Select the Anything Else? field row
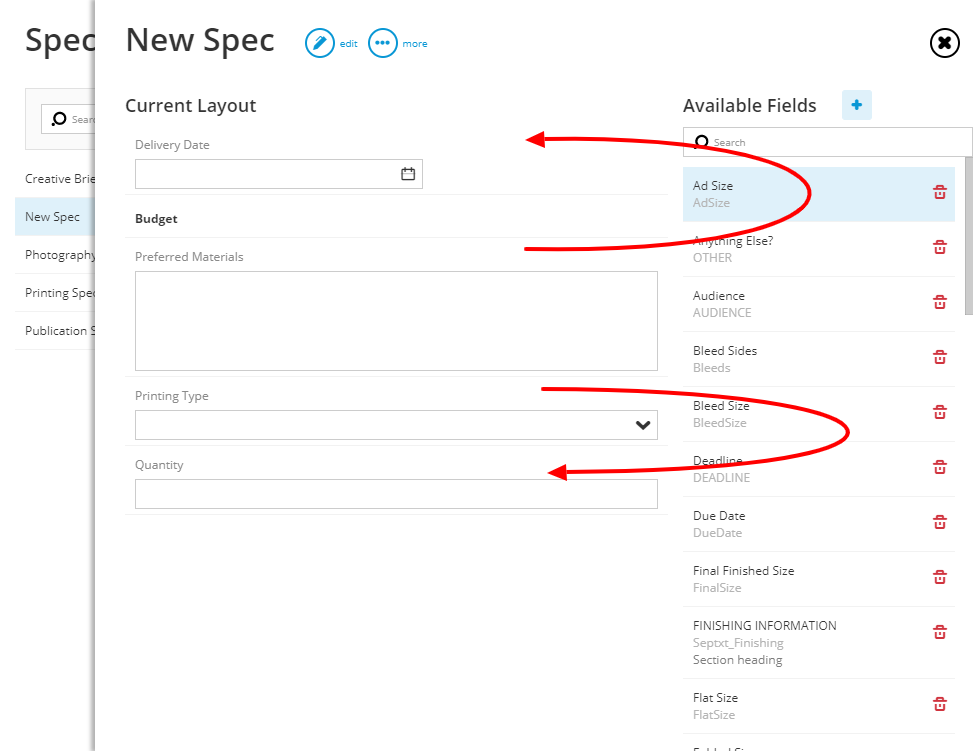Image resolution: width=978 pixels, height=751 pixels. (819, 249)
